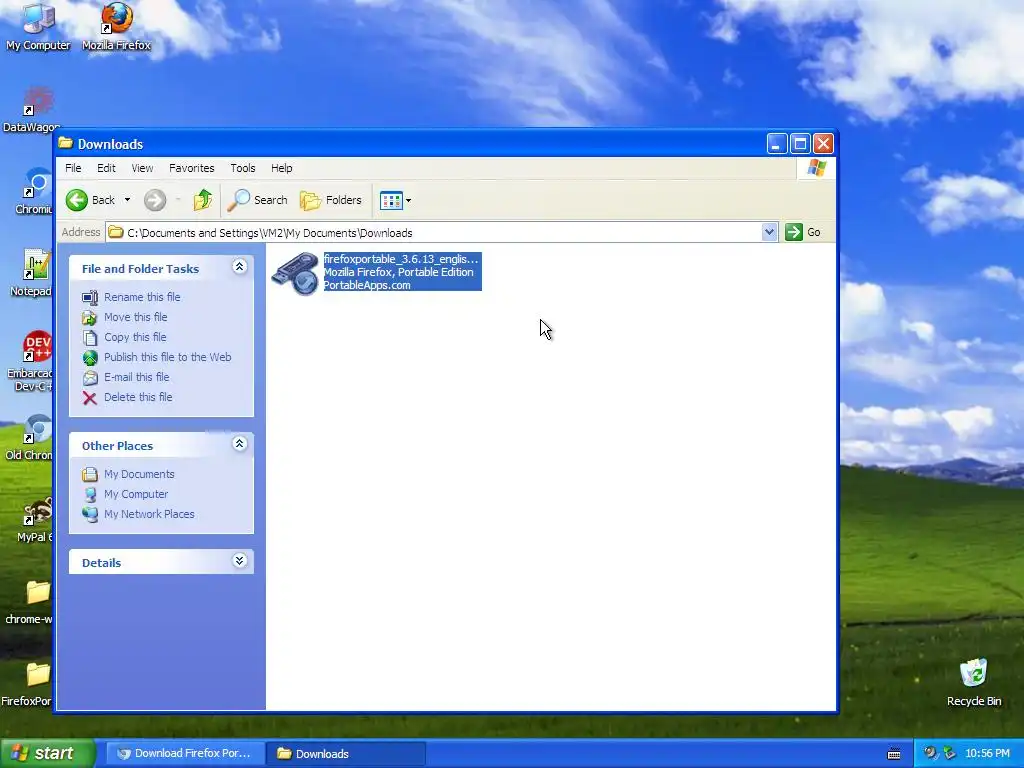This screenshot has width=1024, height=768.
Task: Go to My Documents in Other Places
Action: 139,474
